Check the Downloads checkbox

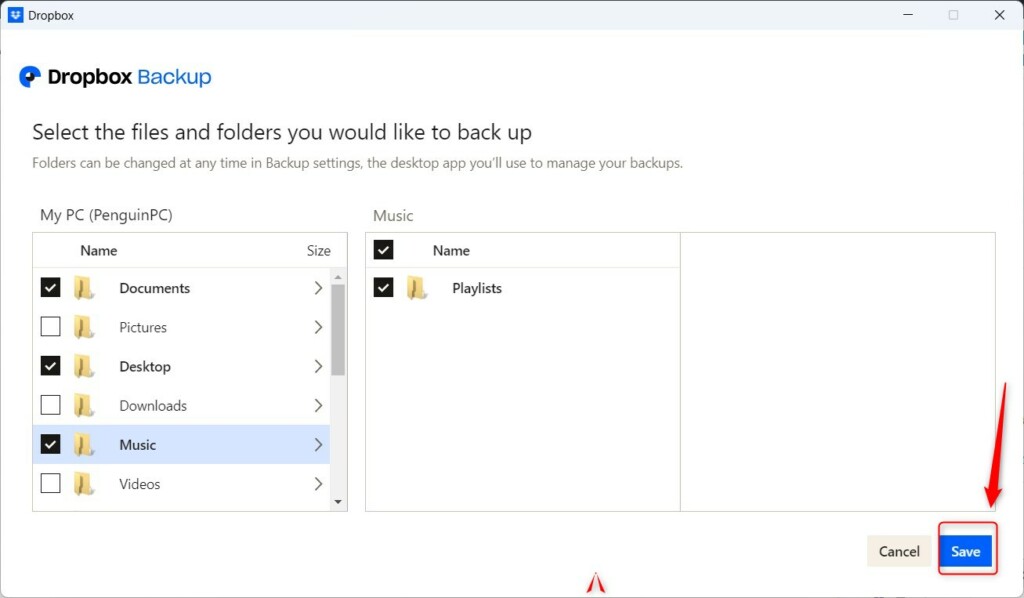click(x=50, y=405)
